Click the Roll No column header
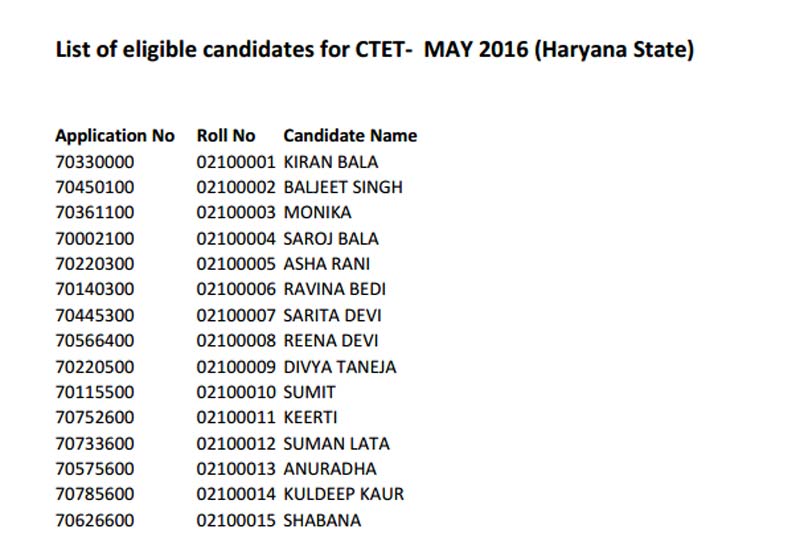The height and width of the screenshot is (533, 800). point(226,136)
